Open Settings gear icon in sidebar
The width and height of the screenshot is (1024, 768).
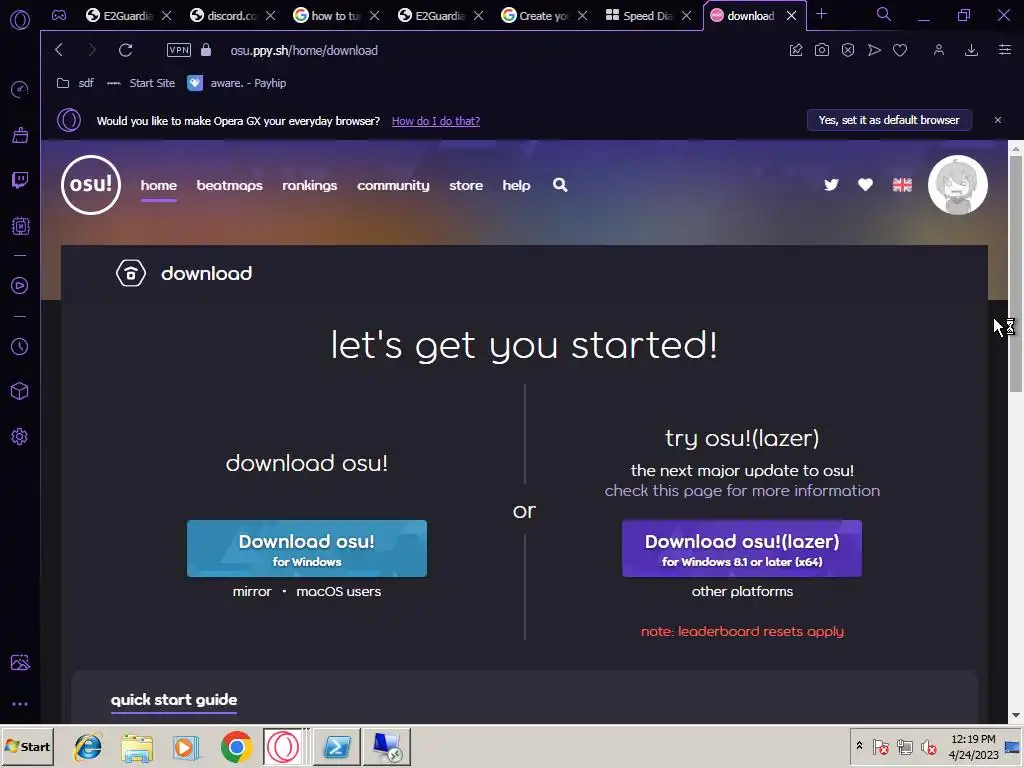tap(20, 436)
